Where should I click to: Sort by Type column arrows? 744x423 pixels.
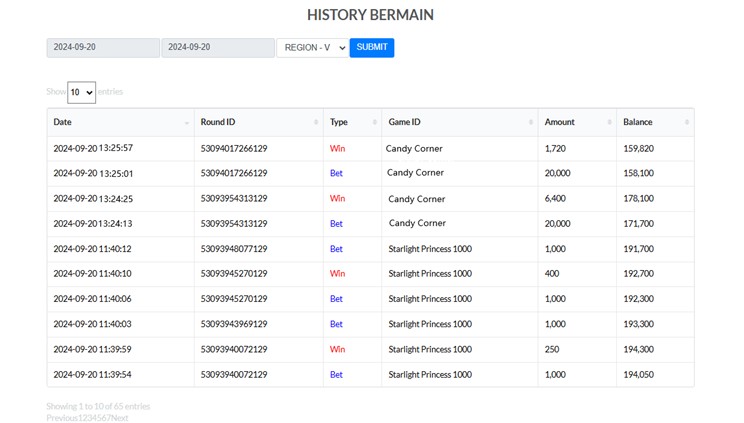(374, 122)
